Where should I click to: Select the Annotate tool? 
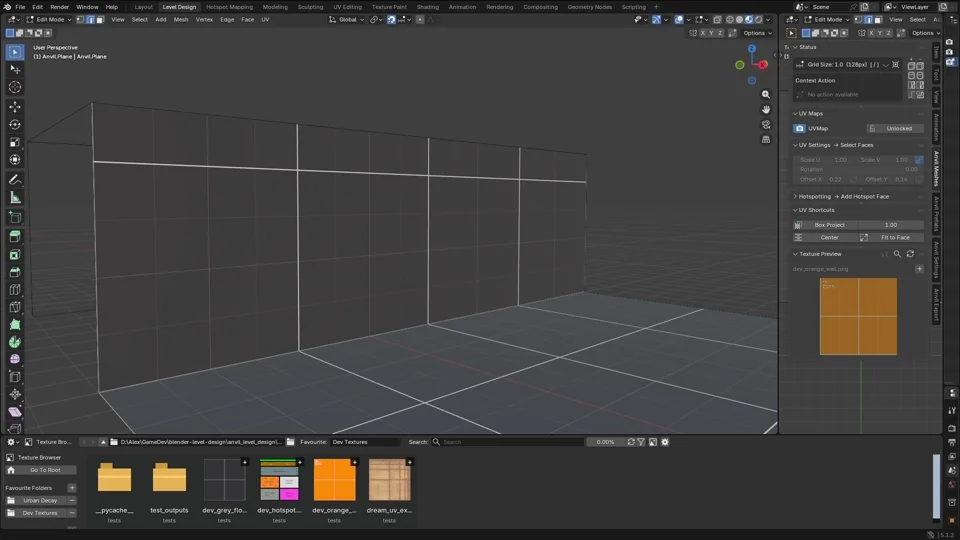click(x=15, y=180)
